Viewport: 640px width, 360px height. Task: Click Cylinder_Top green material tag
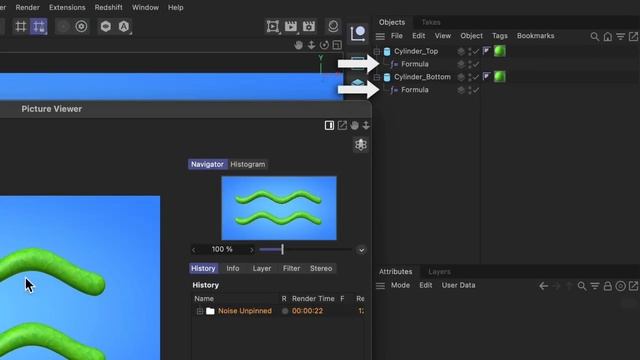[500, 51]
